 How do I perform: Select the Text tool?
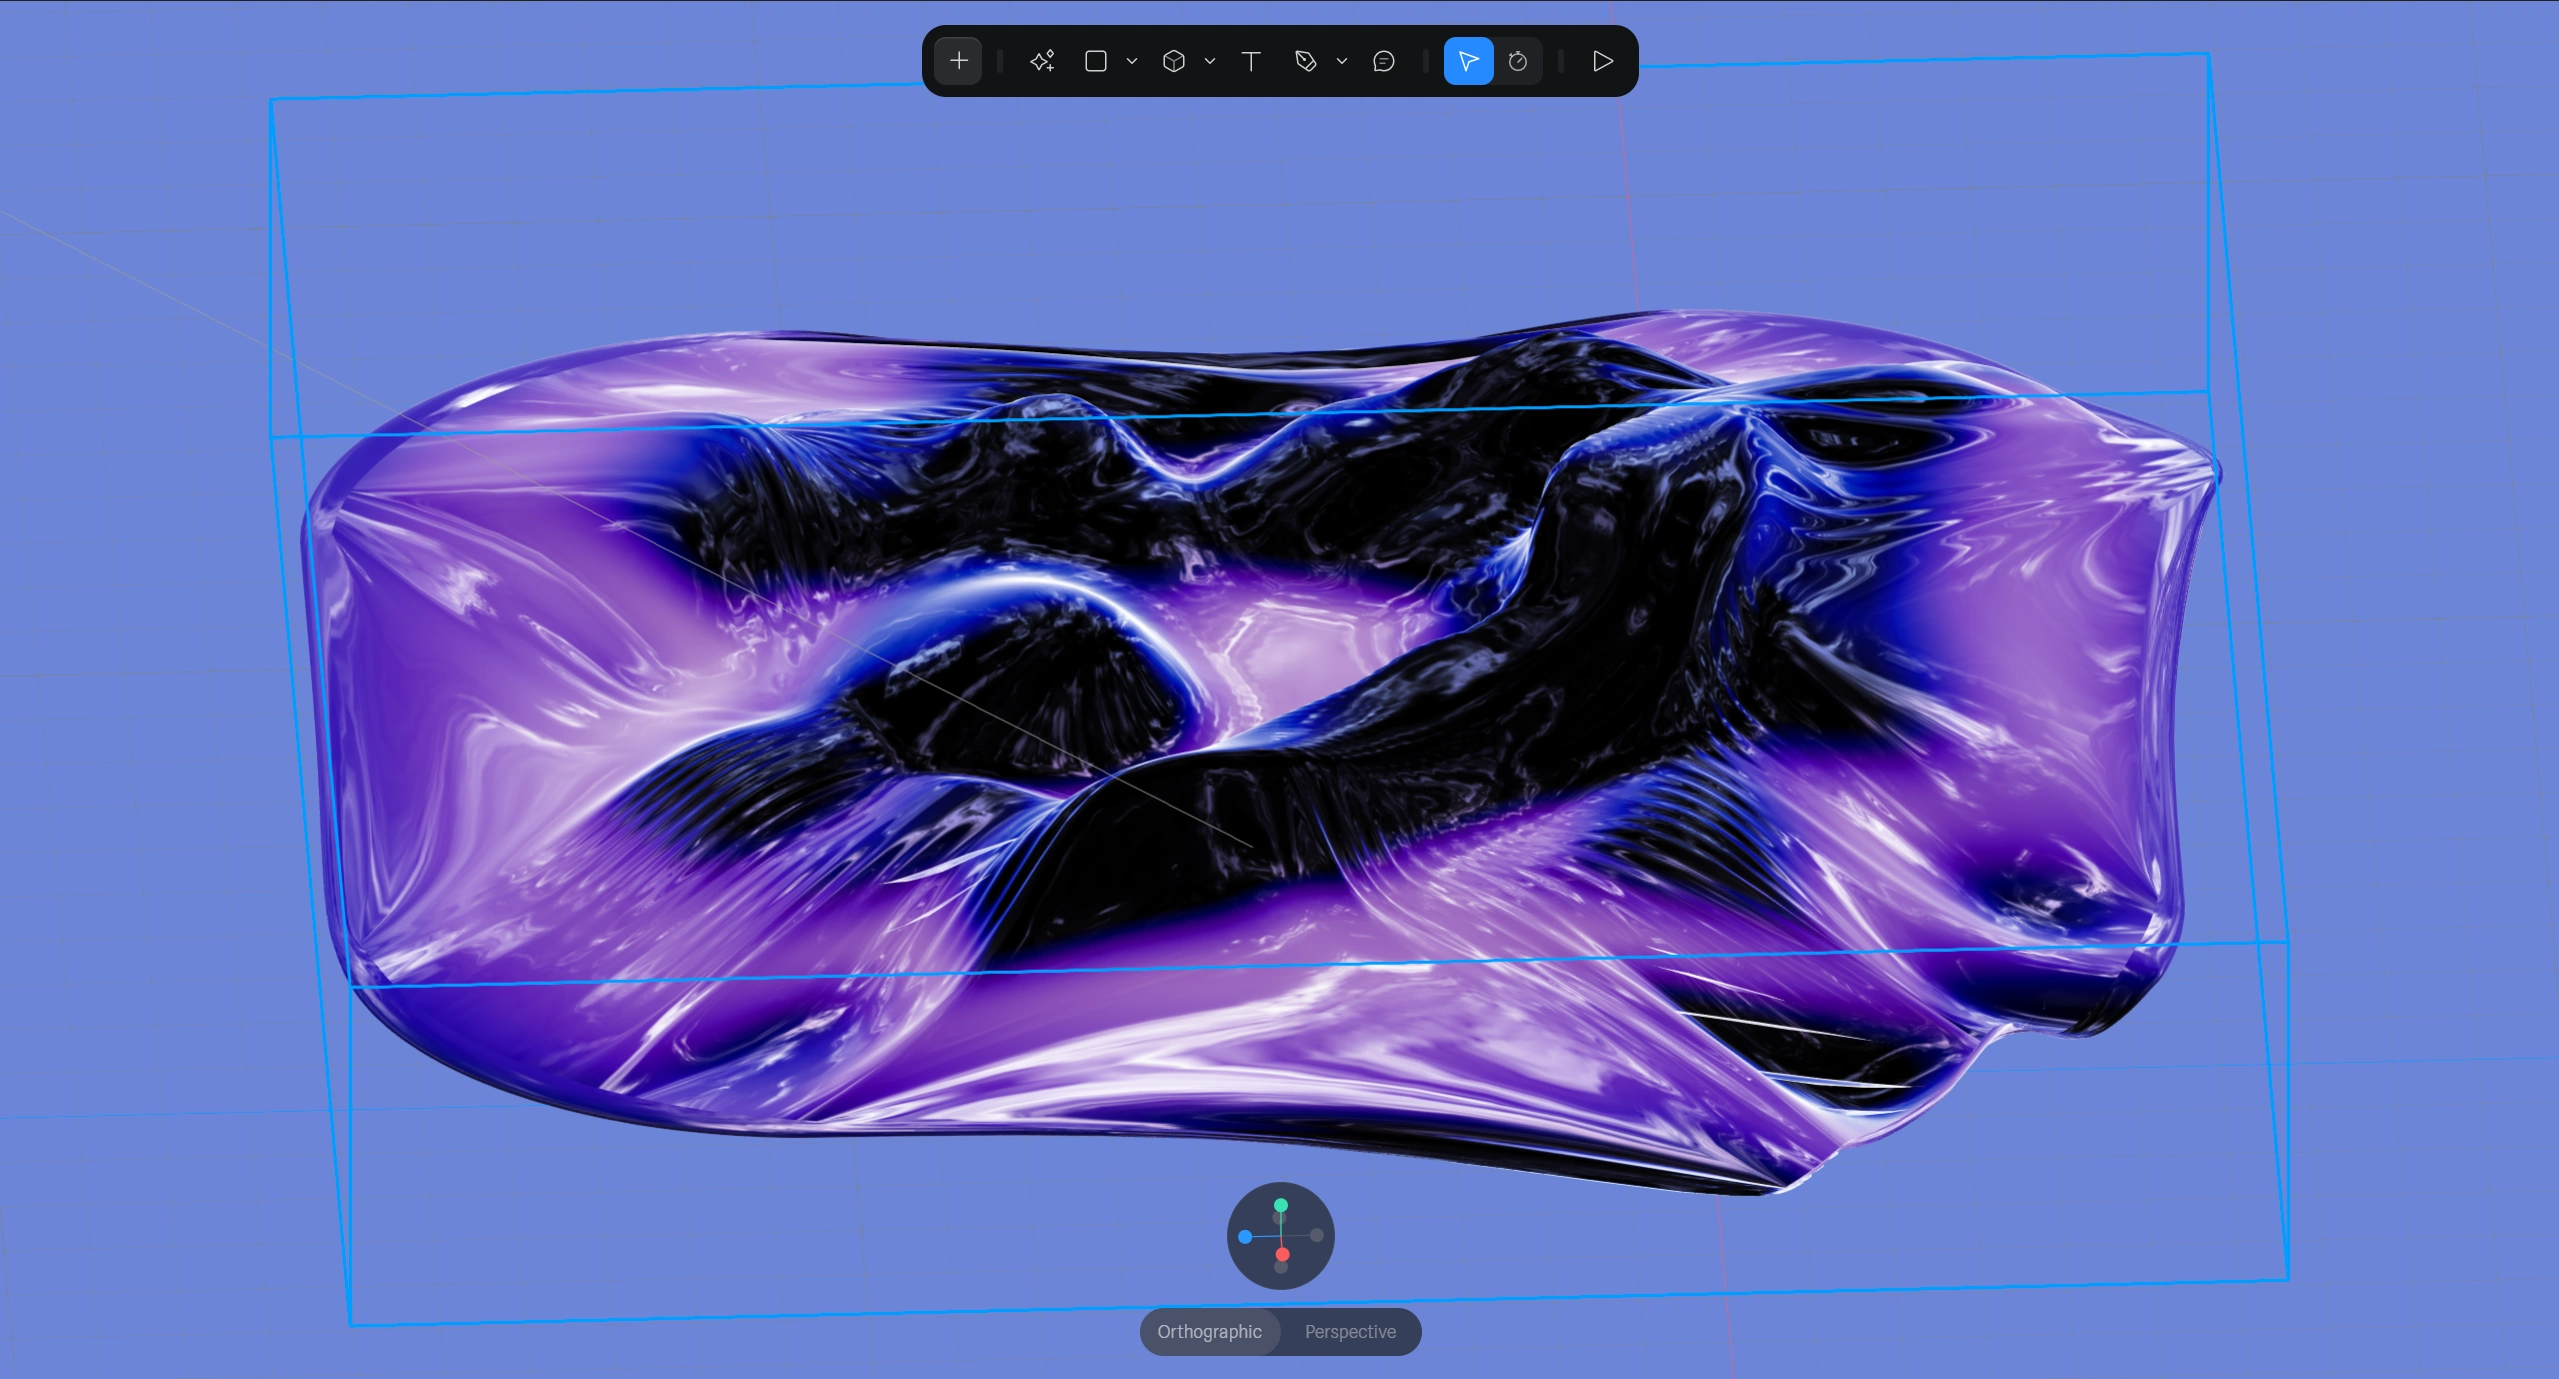point(1251,61)
